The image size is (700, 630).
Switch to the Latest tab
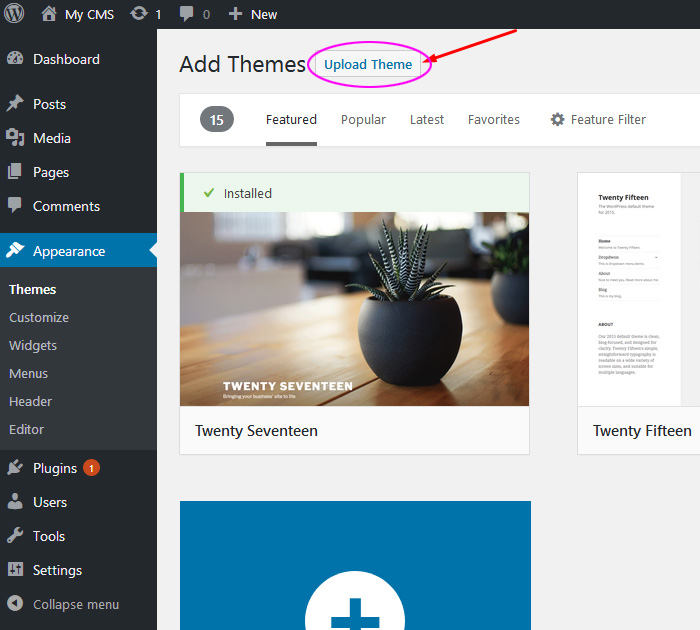(427, 119)
